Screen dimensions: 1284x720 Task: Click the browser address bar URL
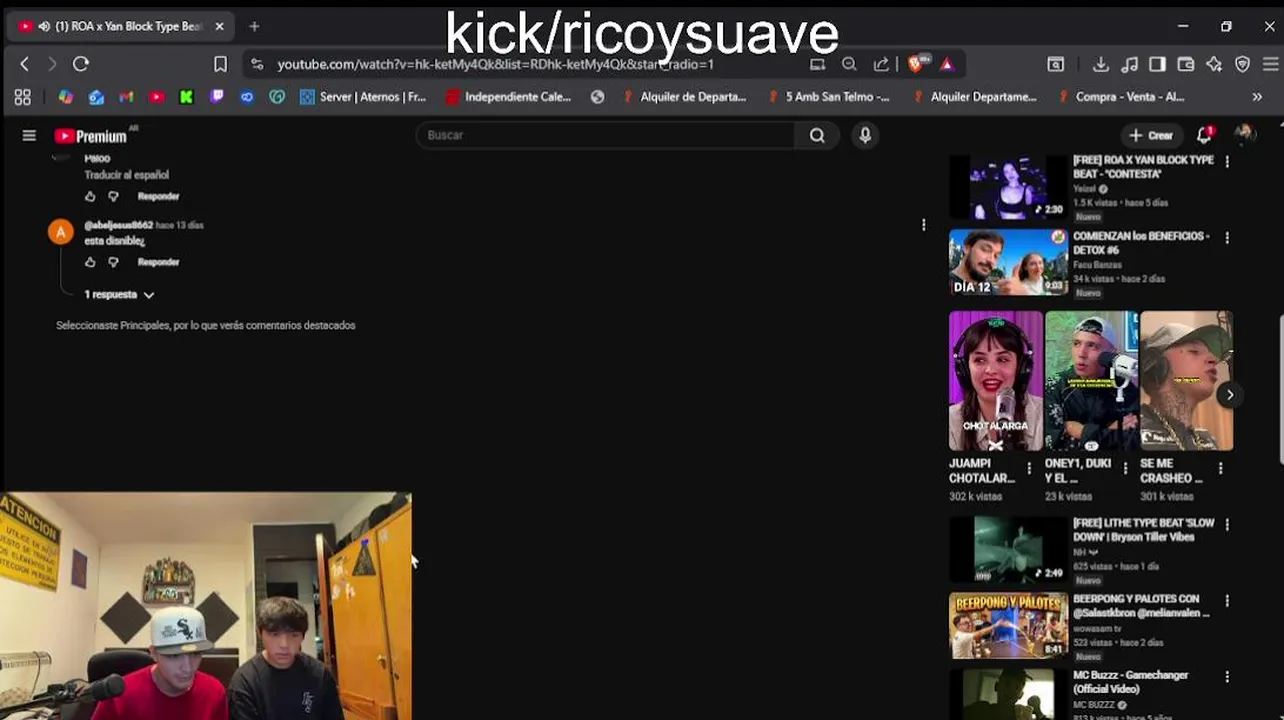click(x=495, y=64)
